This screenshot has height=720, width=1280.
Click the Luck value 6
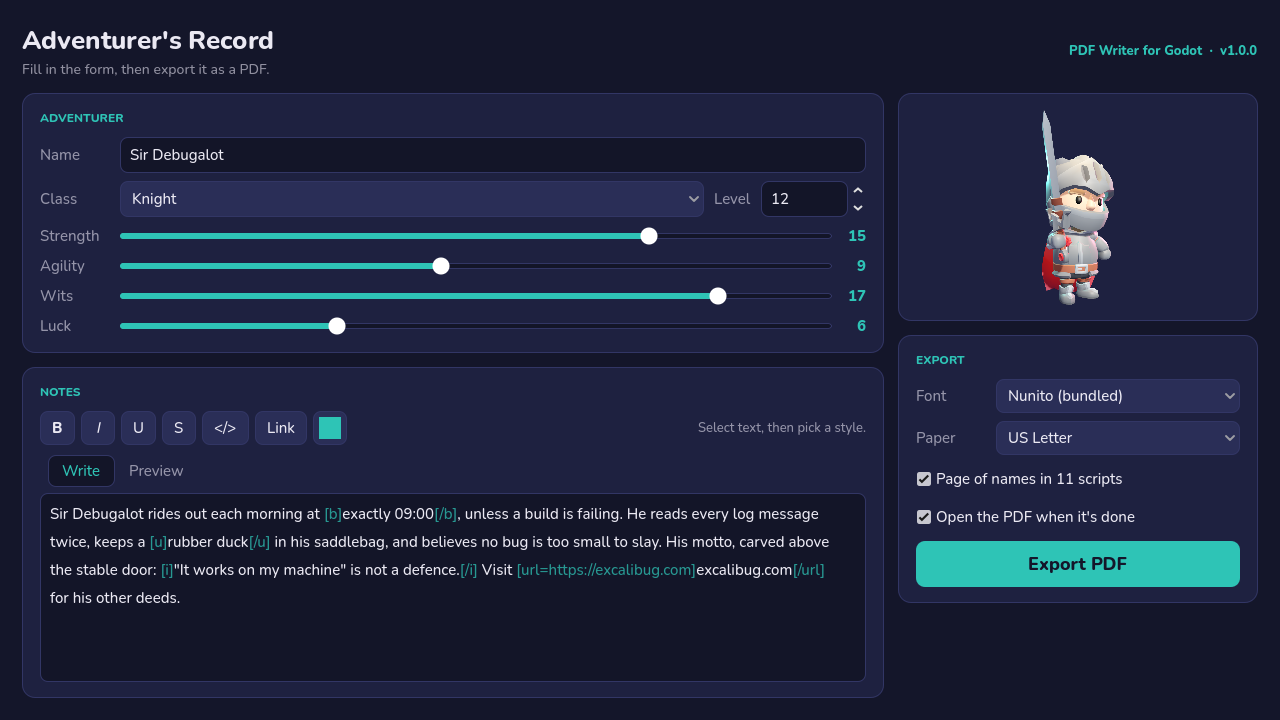click(861, 326)
